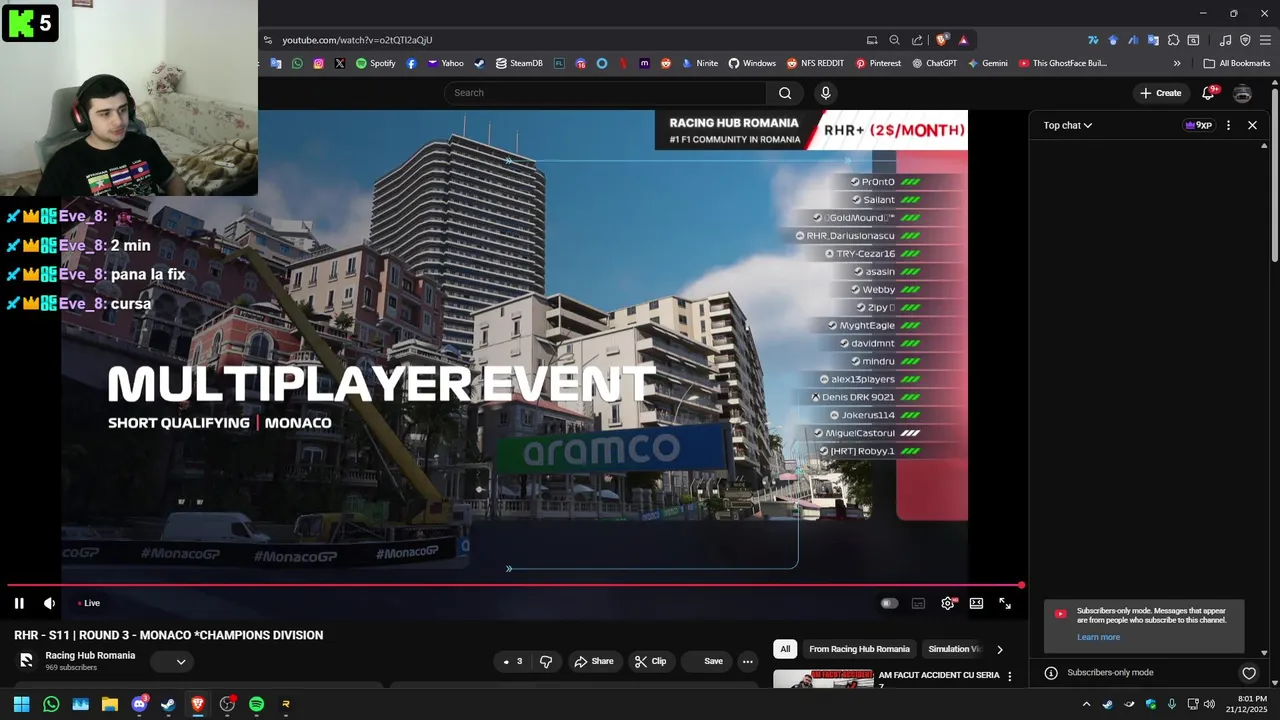The image size is (1280, 720).
Task: Jump to Live indicator in player
Action: click(89, 603)
